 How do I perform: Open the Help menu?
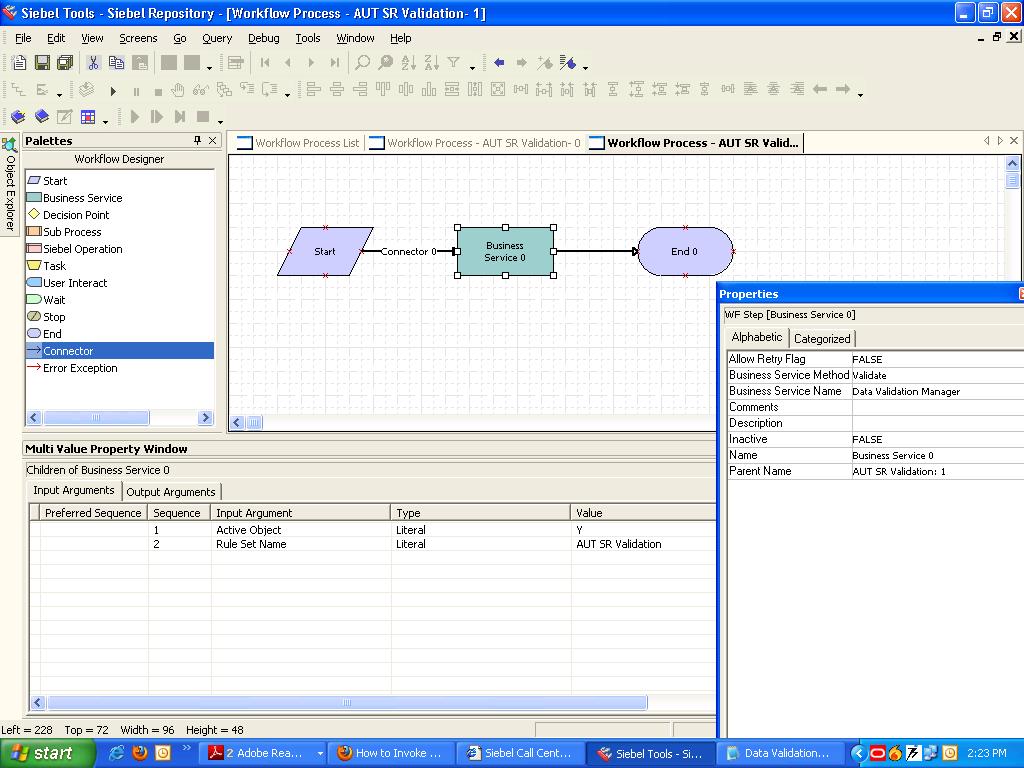400,38
